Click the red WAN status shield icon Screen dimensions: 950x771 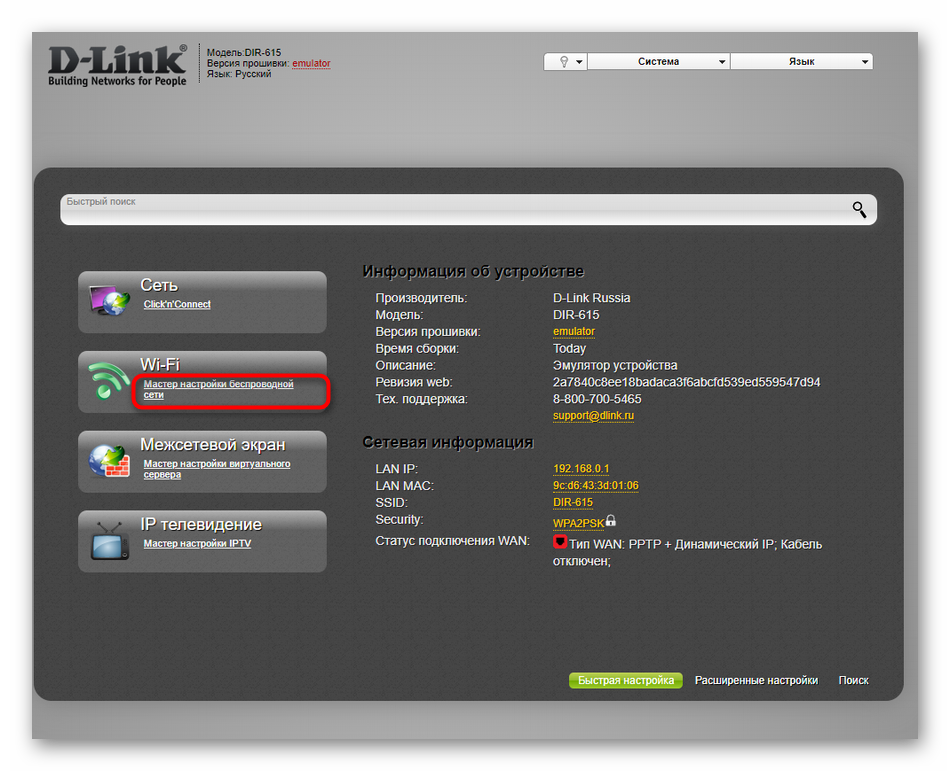[x=560, y=543]
